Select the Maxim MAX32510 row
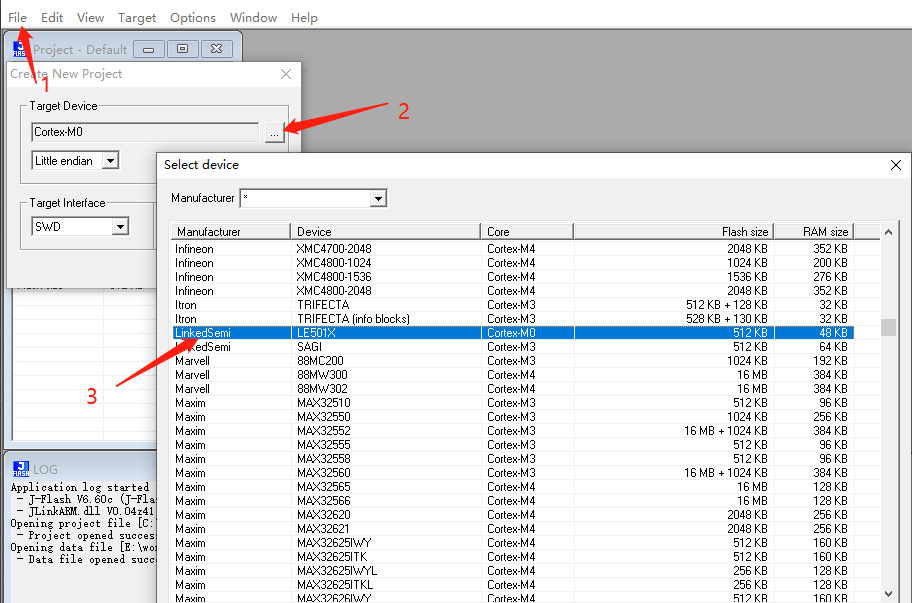The width and height of the screenshot is (912, 603). 514,403
